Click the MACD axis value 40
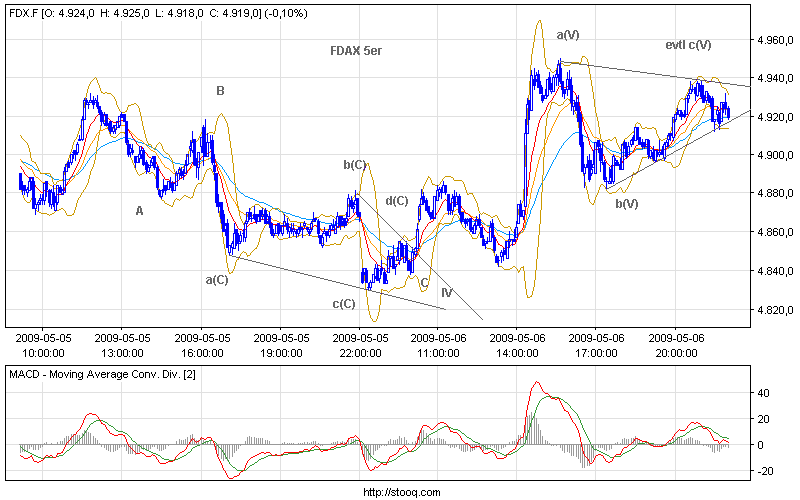 (764, 393)
